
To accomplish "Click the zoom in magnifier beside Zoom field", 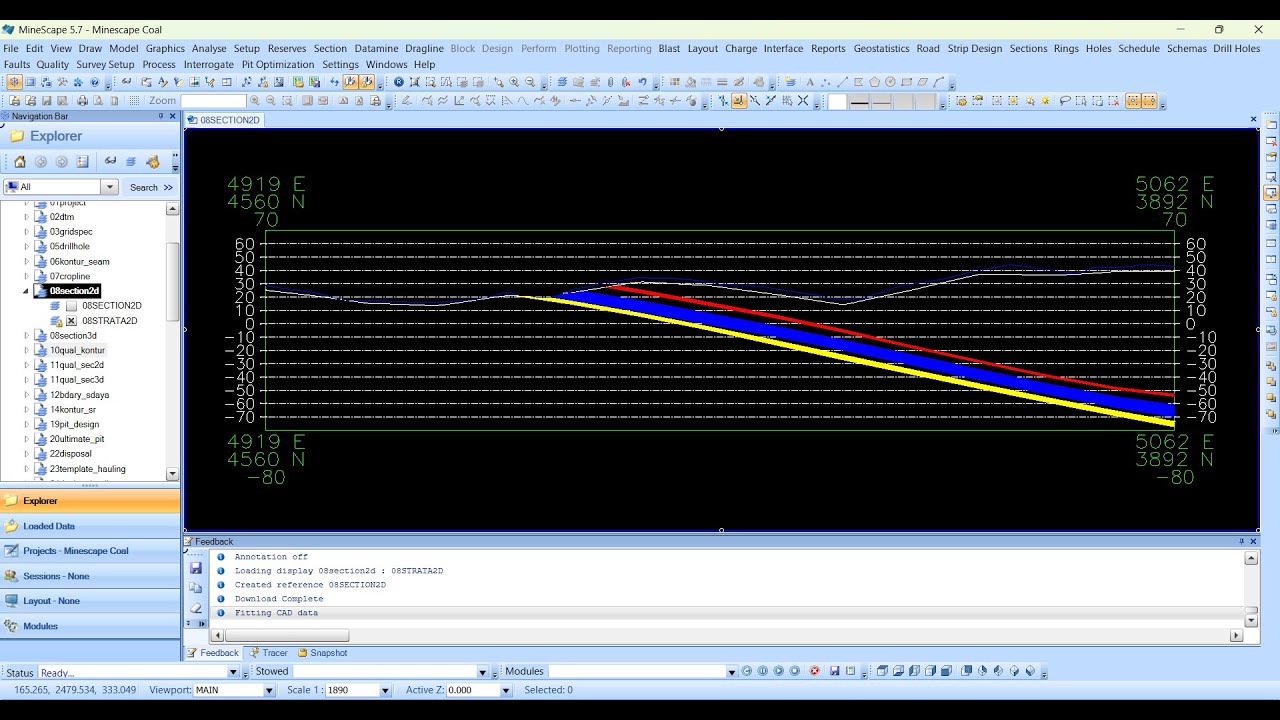I will 255,101.
